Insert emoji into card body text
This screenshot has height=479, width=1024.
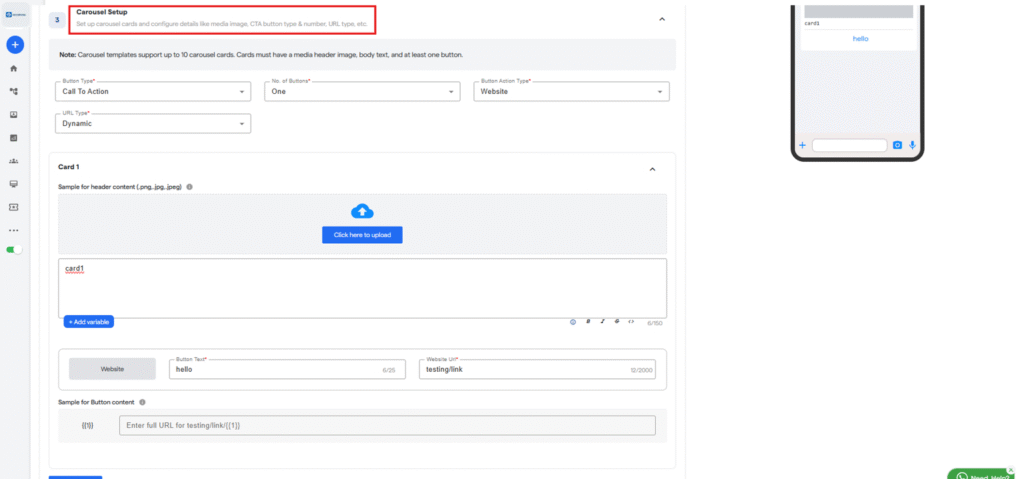pyautogui.click(x=573, y=322)
